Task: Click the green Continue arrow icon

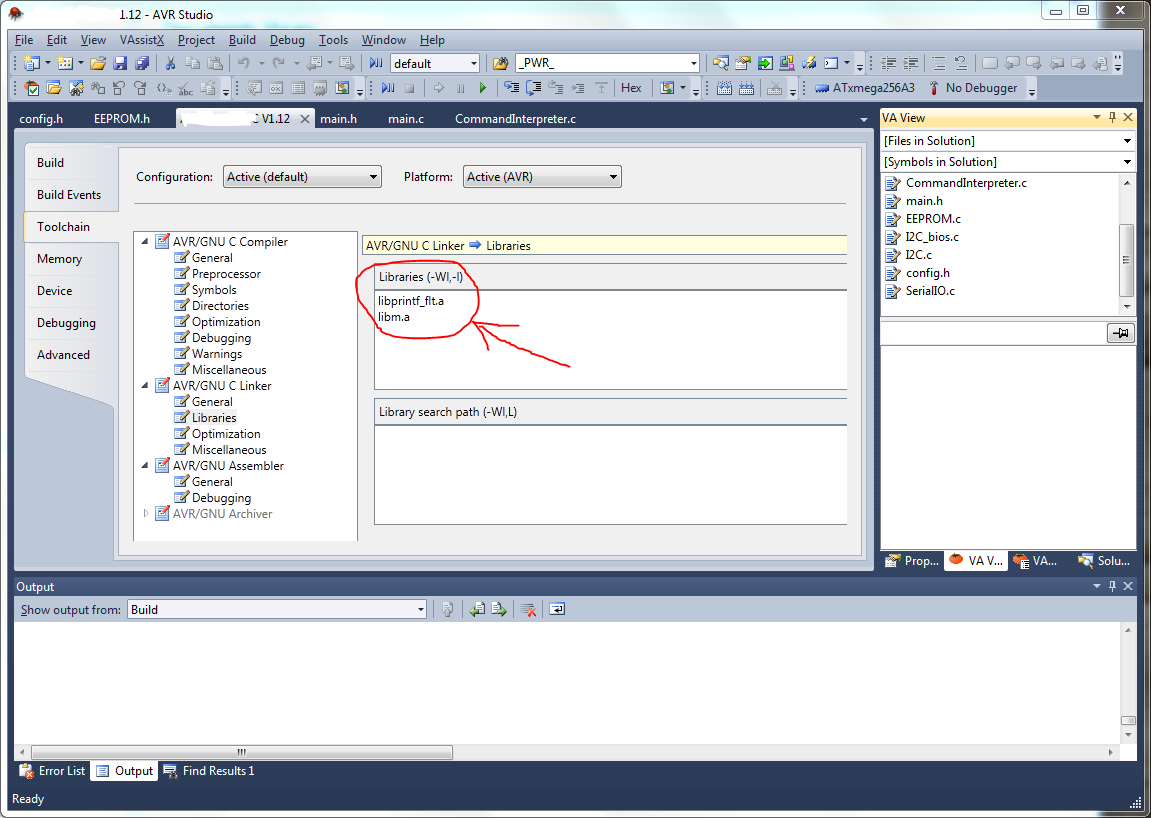Action: [482, 88]
